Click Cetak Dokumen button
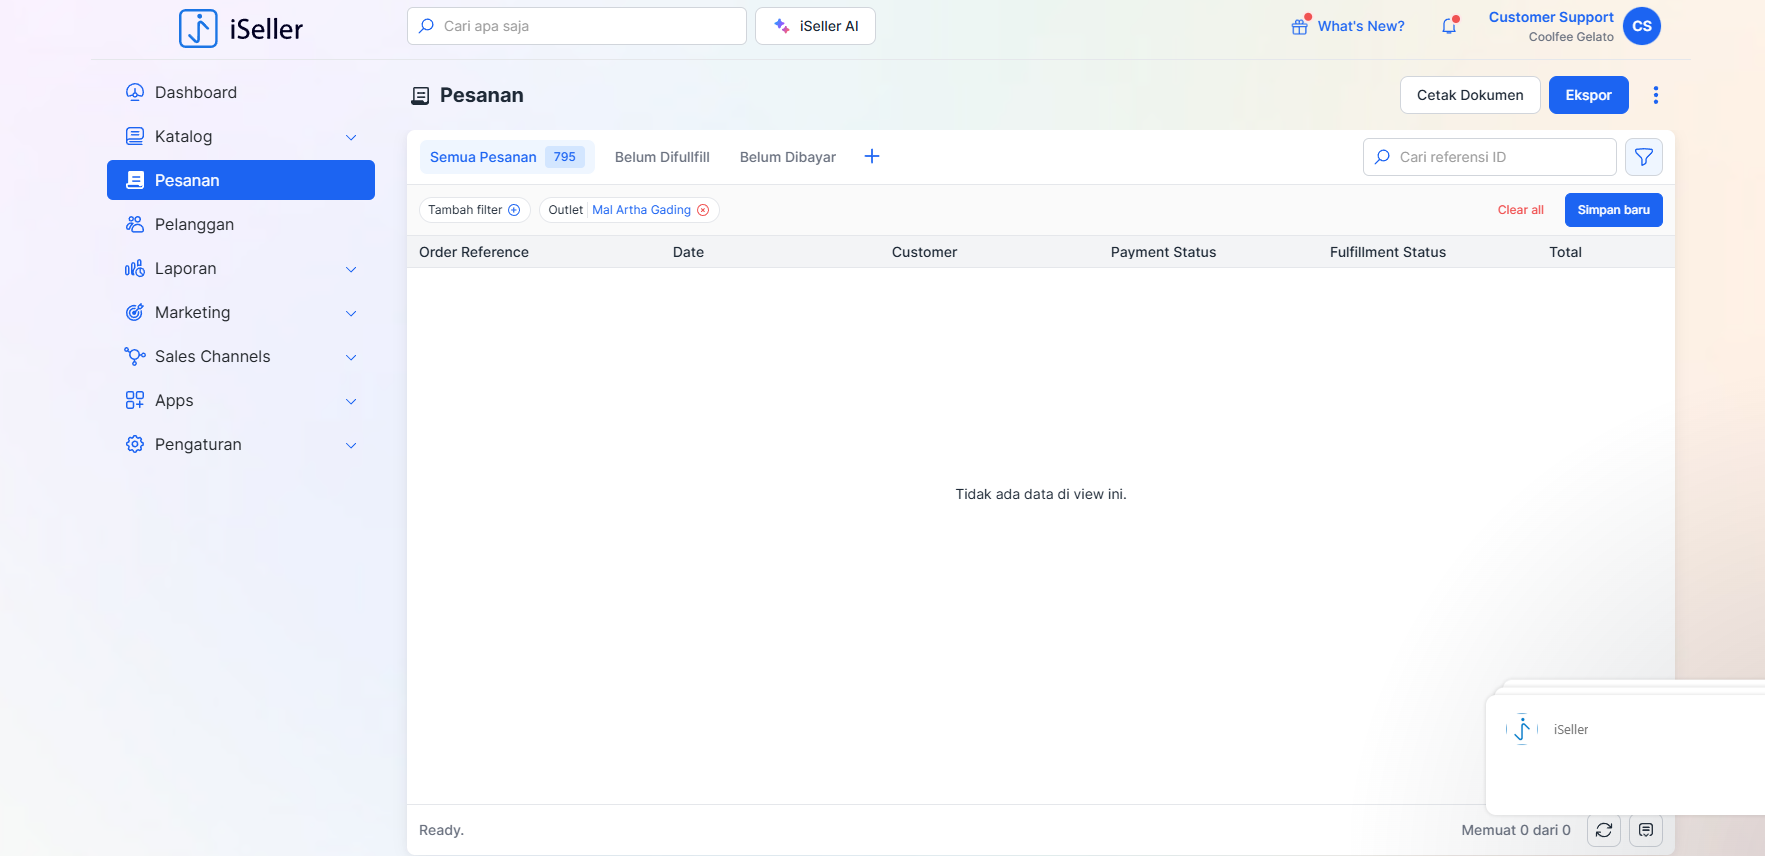The width and height of the screenshot is (1765, 856). click(1469, 95)
